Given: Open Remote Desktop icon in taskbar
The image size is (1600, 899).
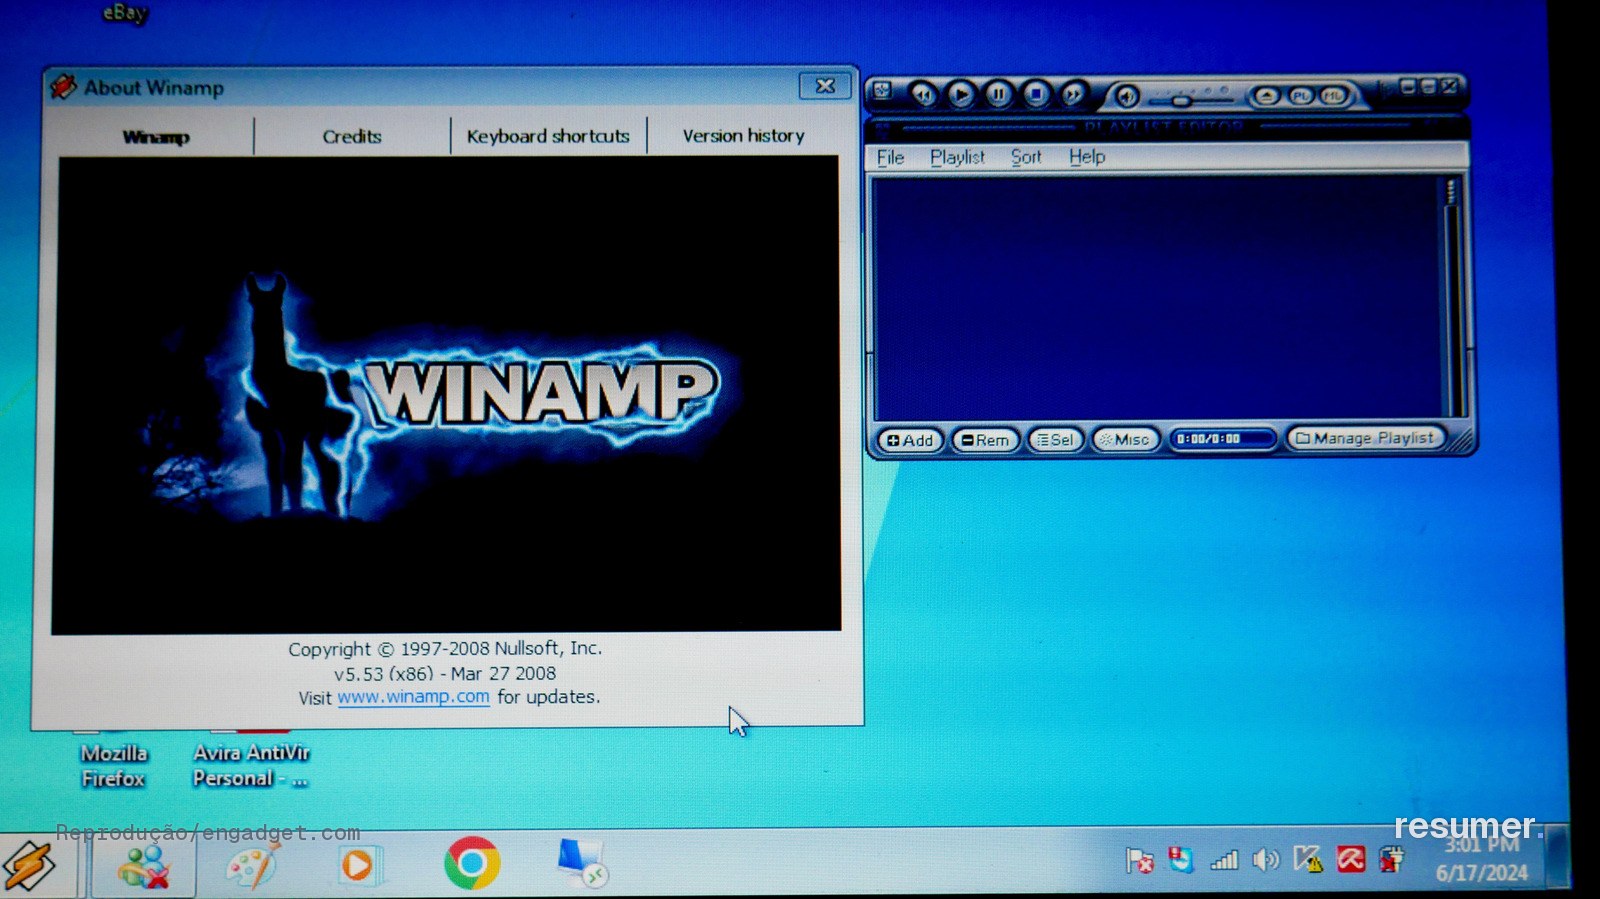Looking at the screenshot, I should (x=582, y=863).
